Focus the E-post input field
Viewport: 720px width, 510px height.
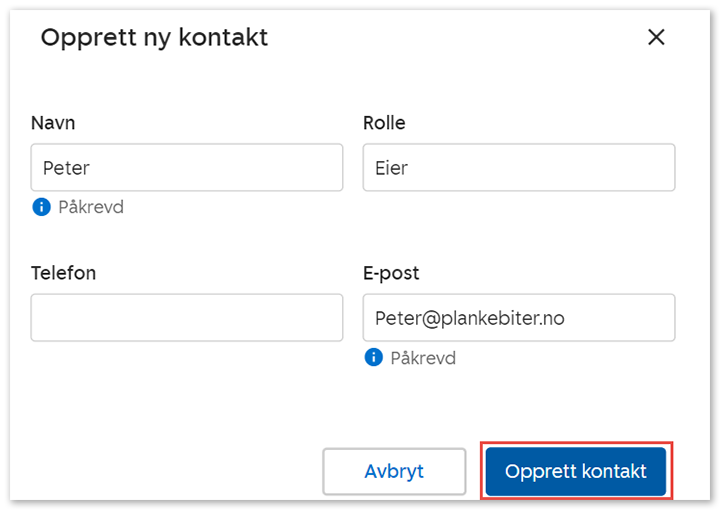click(518, 318)
